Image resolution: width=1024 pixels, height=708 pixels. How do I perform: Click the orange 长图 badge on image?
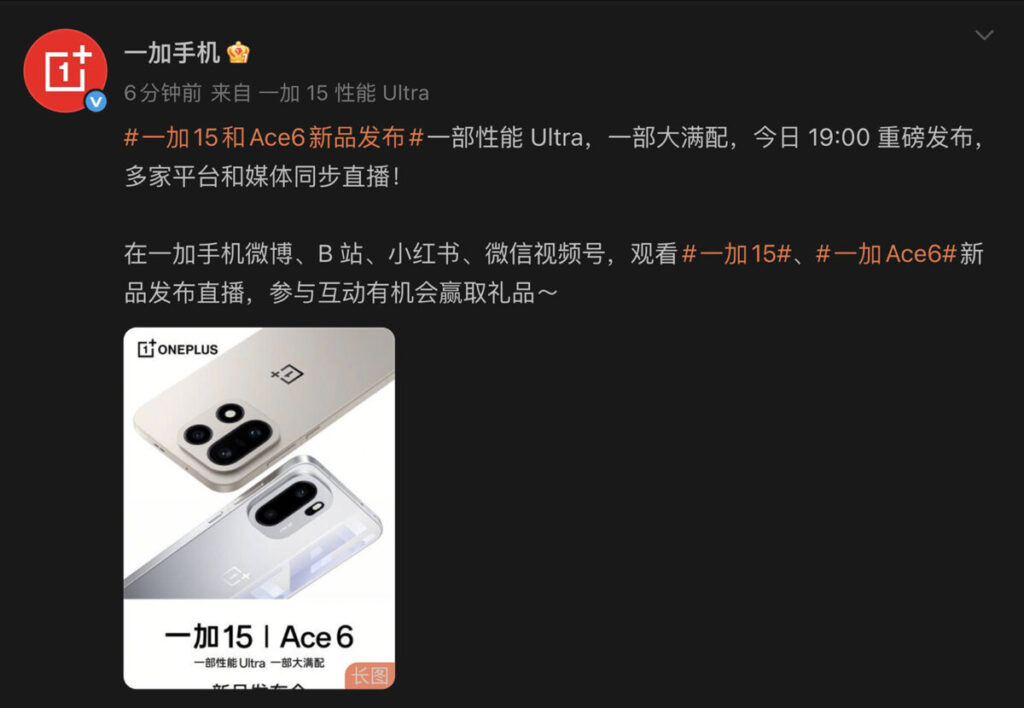(x=370, y=675)
